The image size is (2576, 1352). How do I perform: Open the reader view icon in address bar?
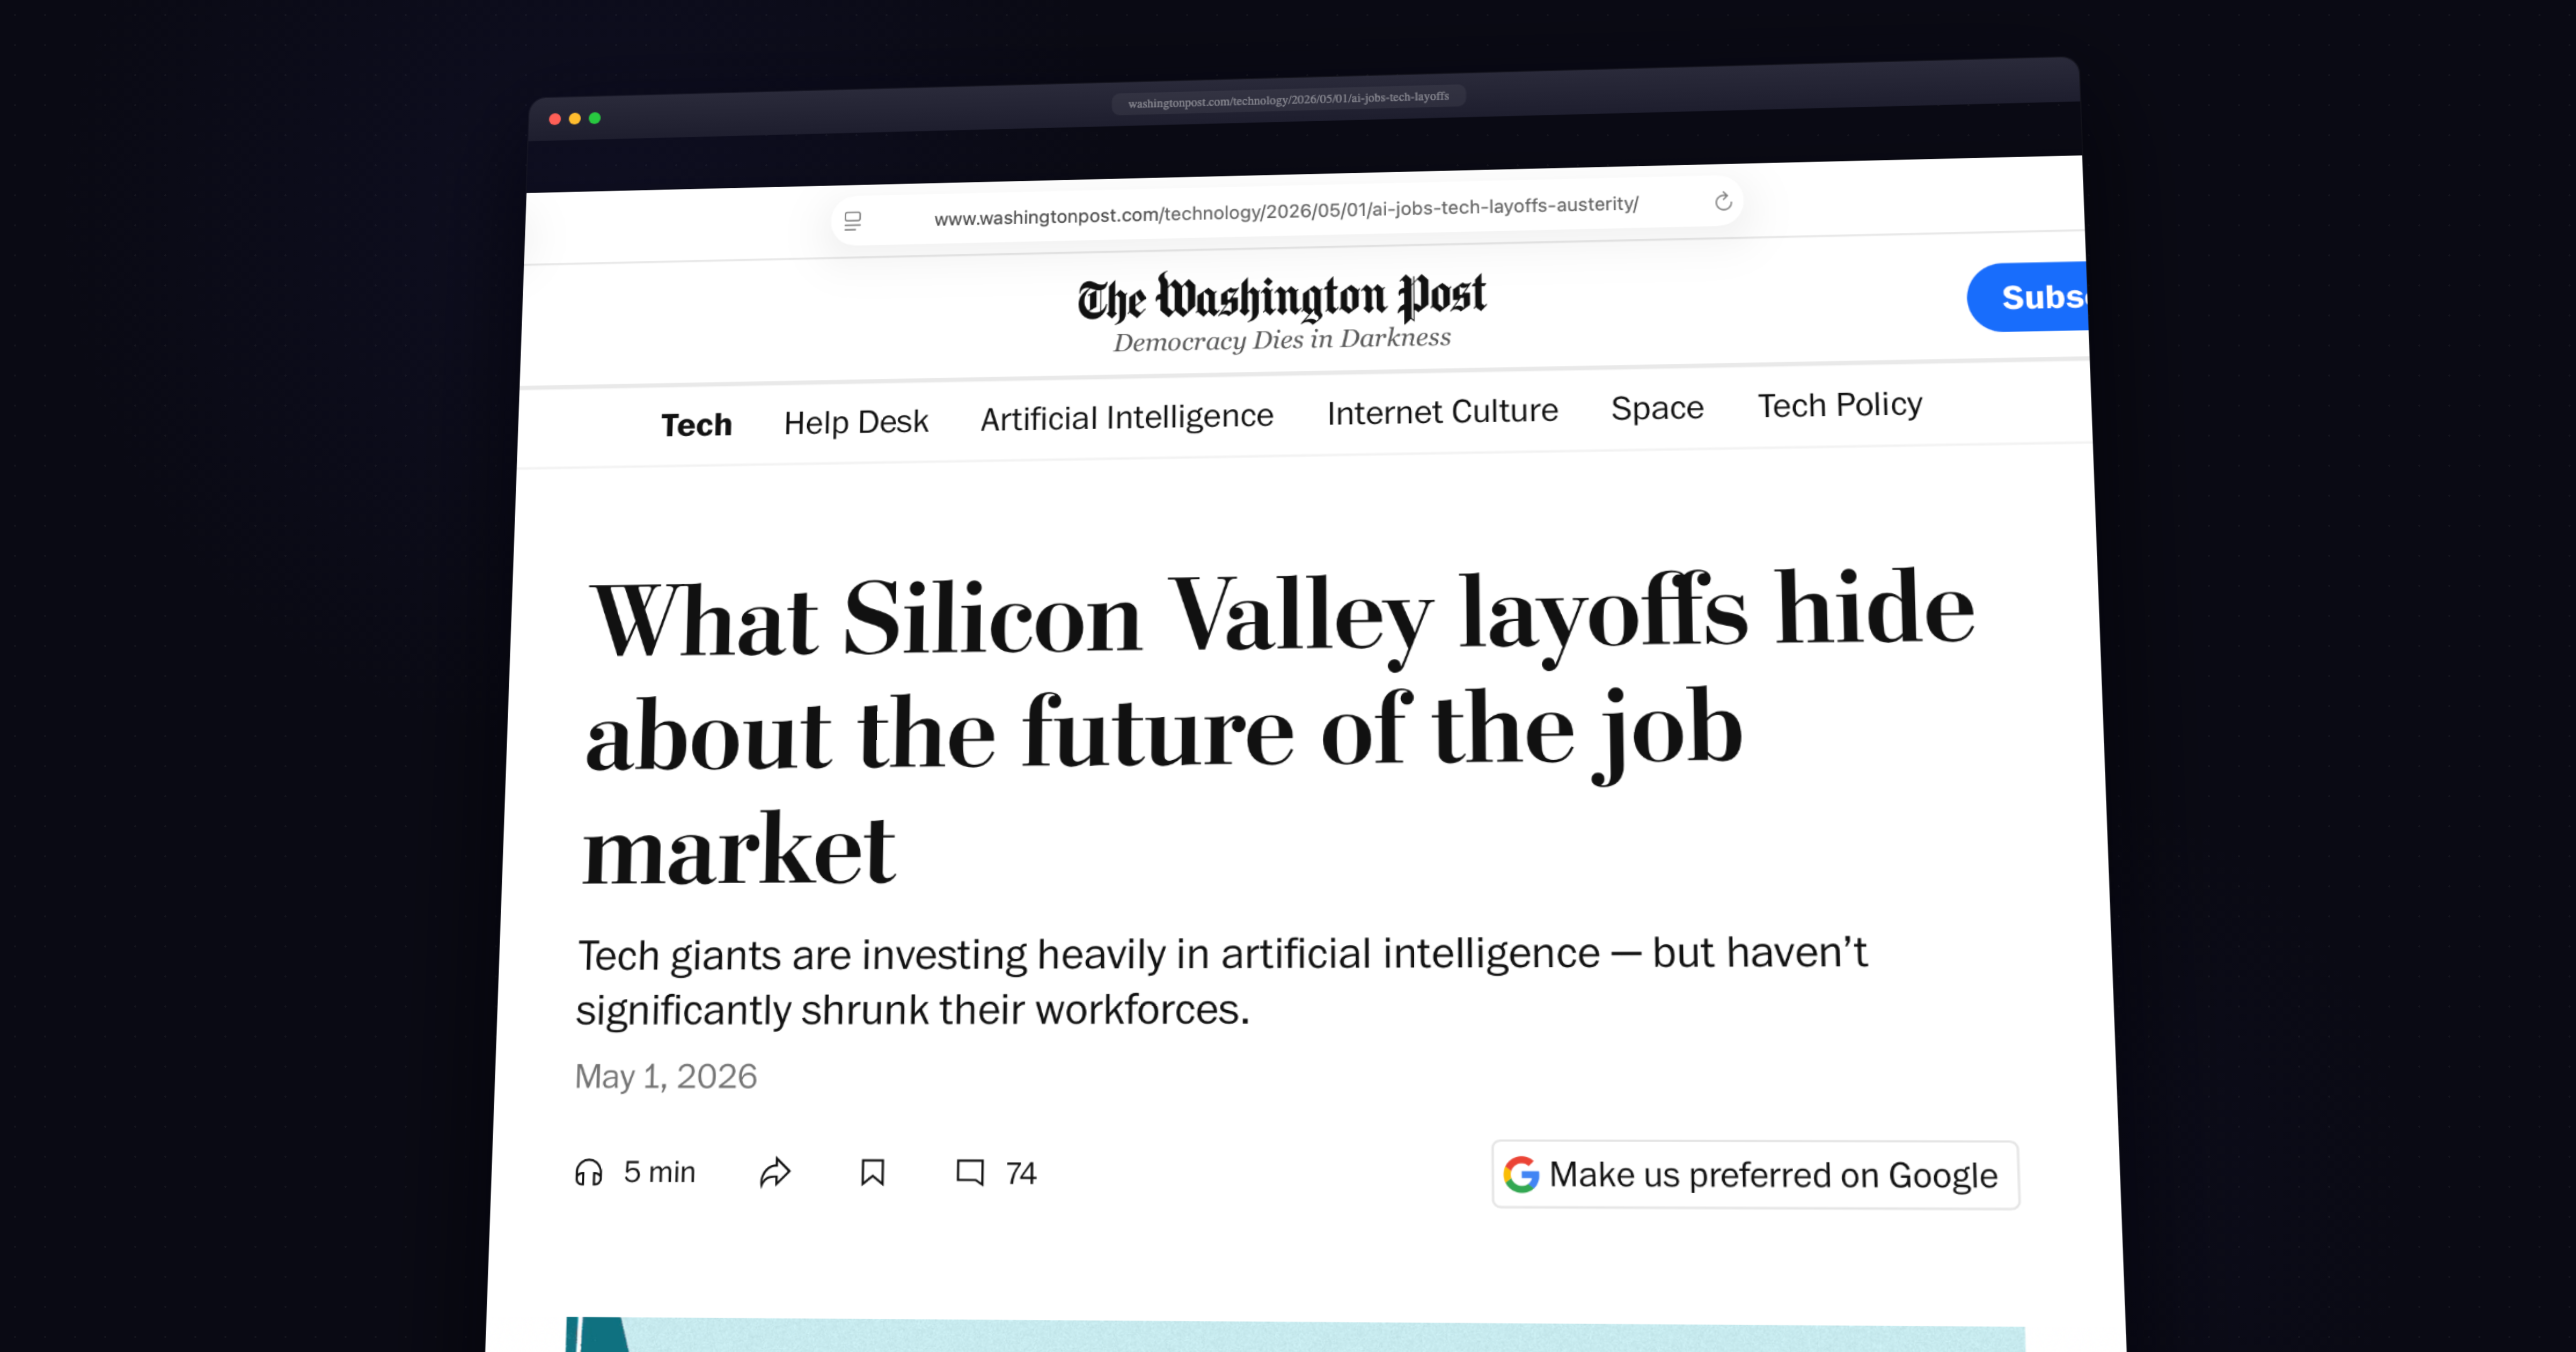[x=853, y=221]
